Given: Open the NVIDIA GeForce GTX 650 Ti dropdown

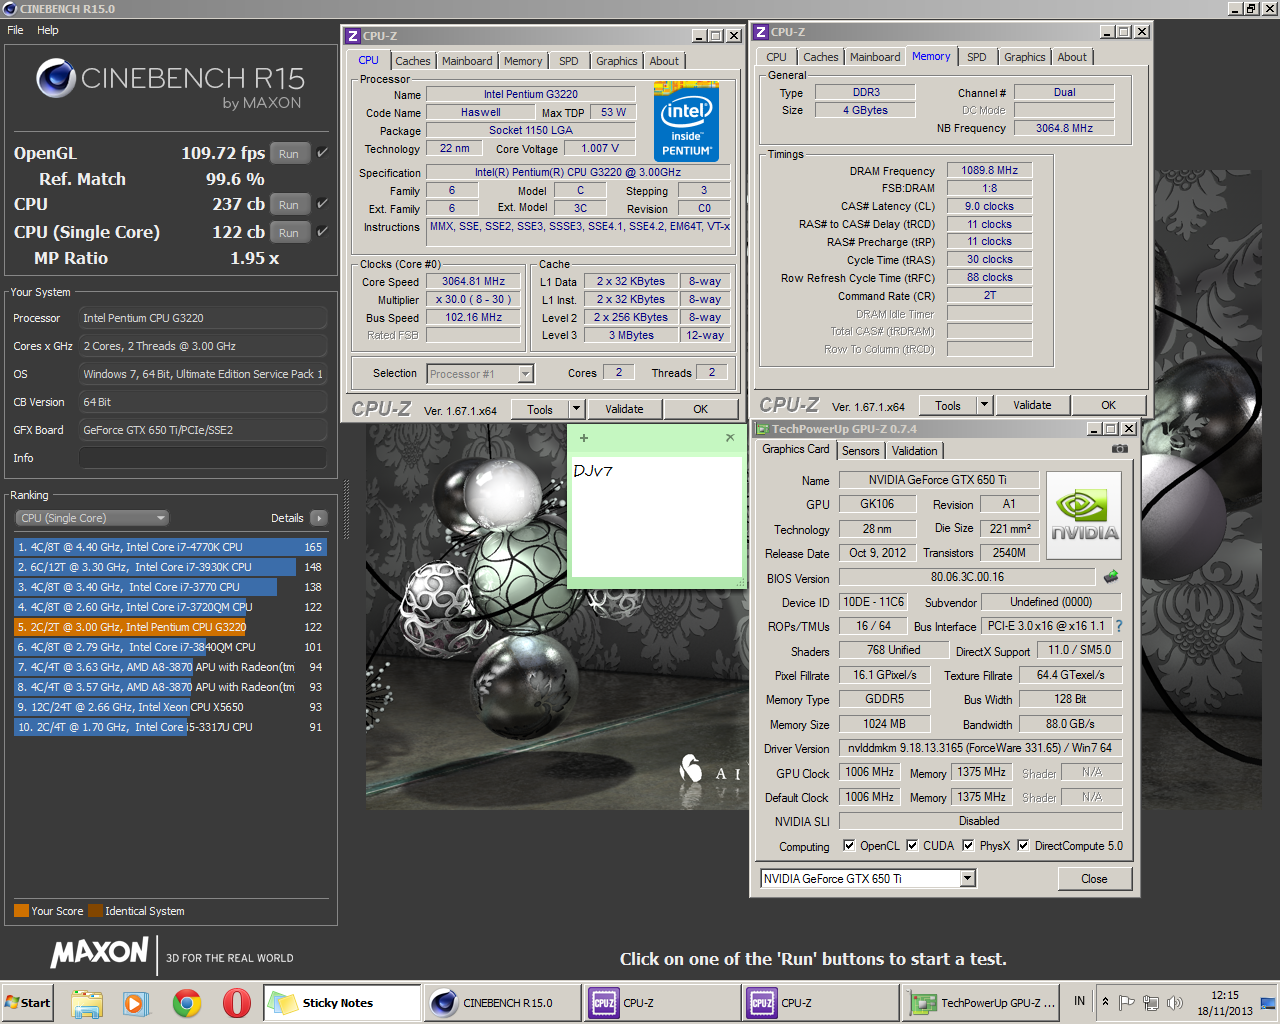Looking at the screenshot, I should (x=967, y=878).
